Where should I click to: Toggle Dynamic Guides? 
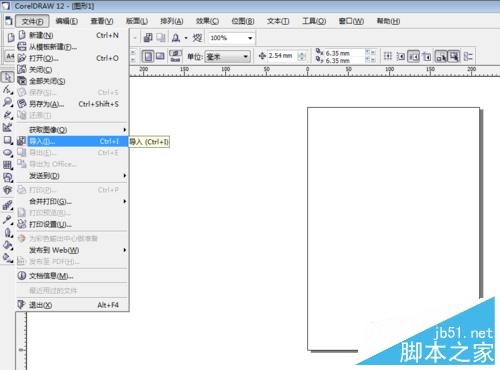pos(427,56)
